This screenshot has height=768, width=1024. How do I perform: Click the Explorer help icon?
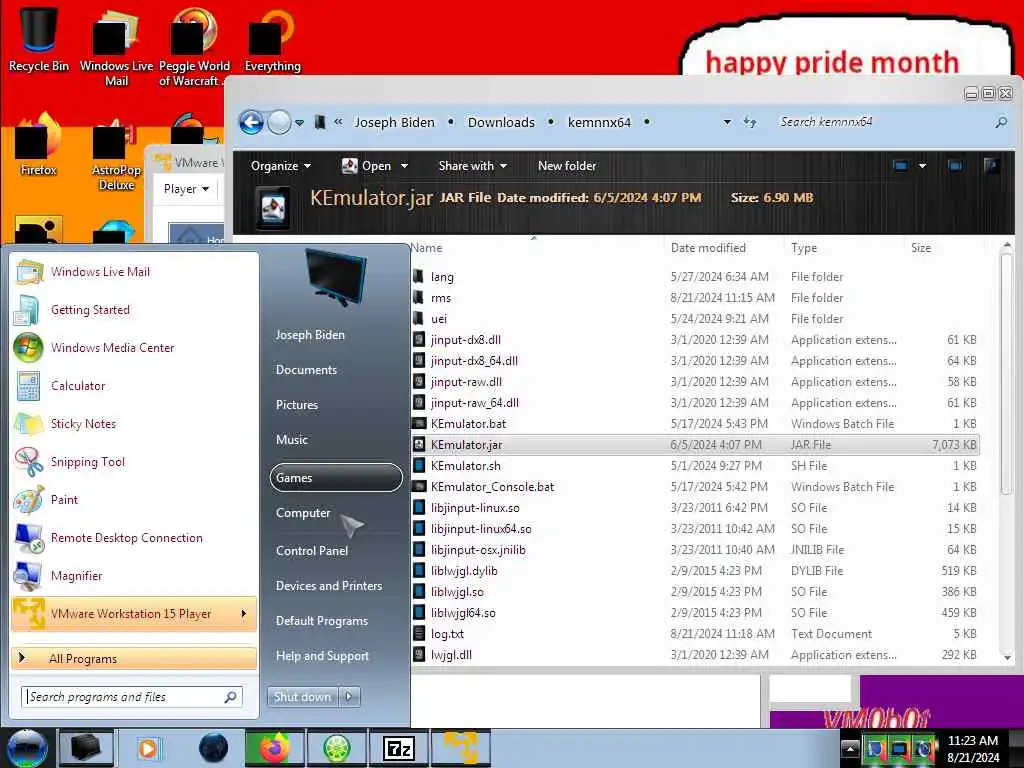coord(991,166)
